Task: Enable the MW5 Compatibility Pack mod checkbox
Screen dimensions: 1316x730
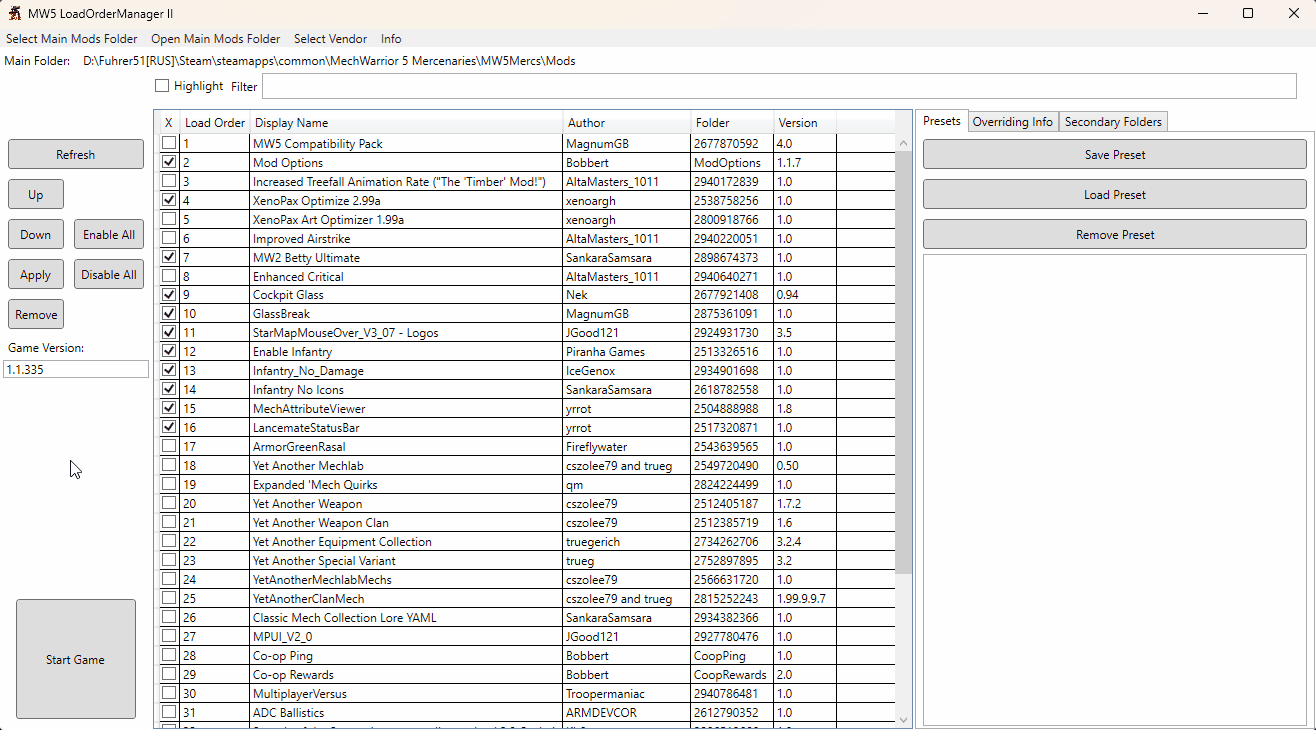Action: pos(169,144)
